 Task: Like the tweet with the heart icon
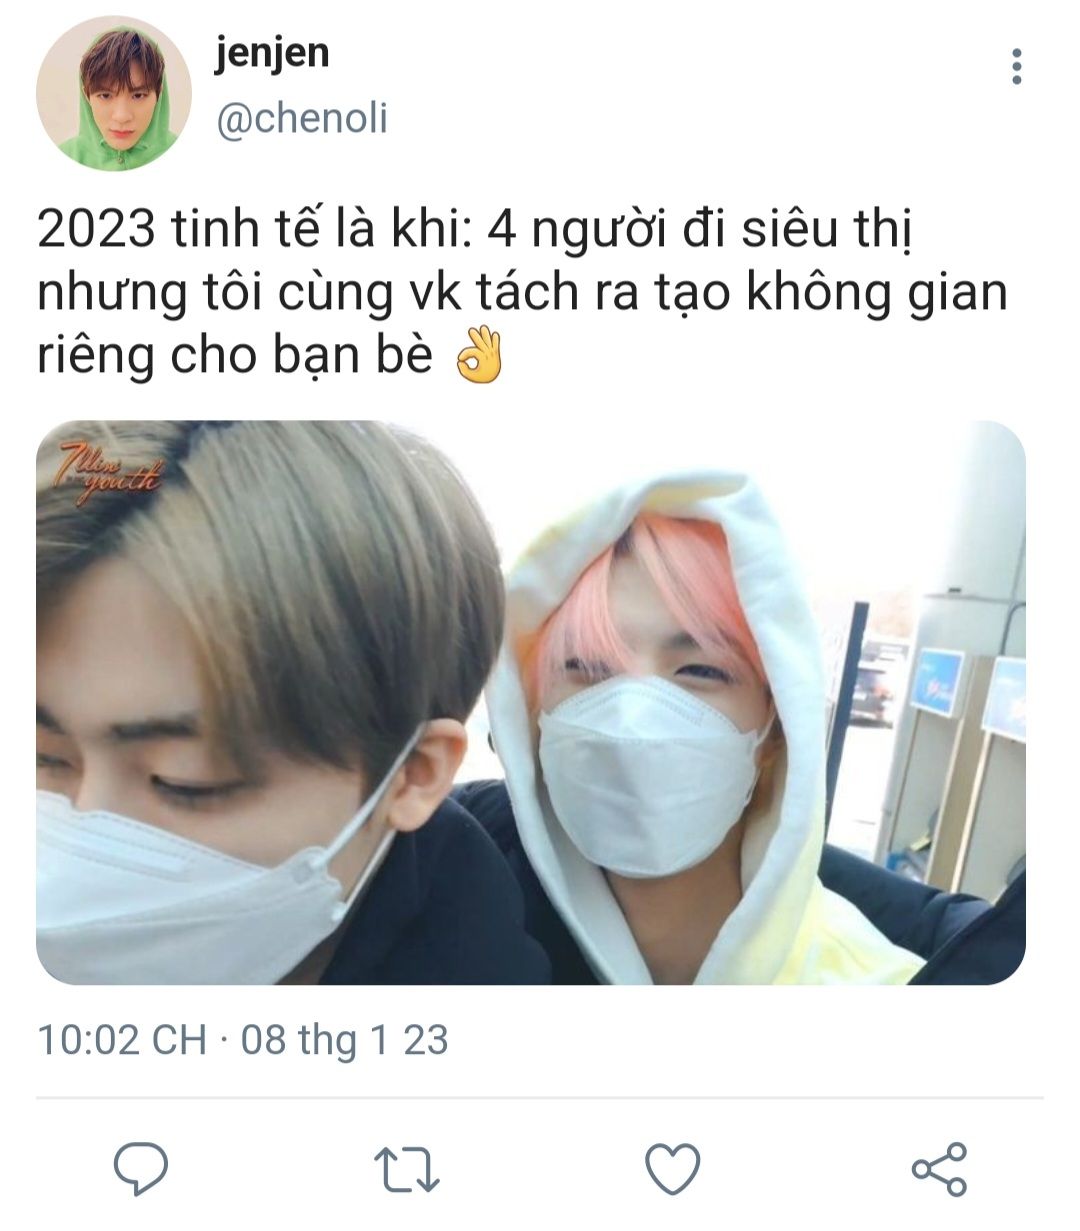[x=672, y=1169]
